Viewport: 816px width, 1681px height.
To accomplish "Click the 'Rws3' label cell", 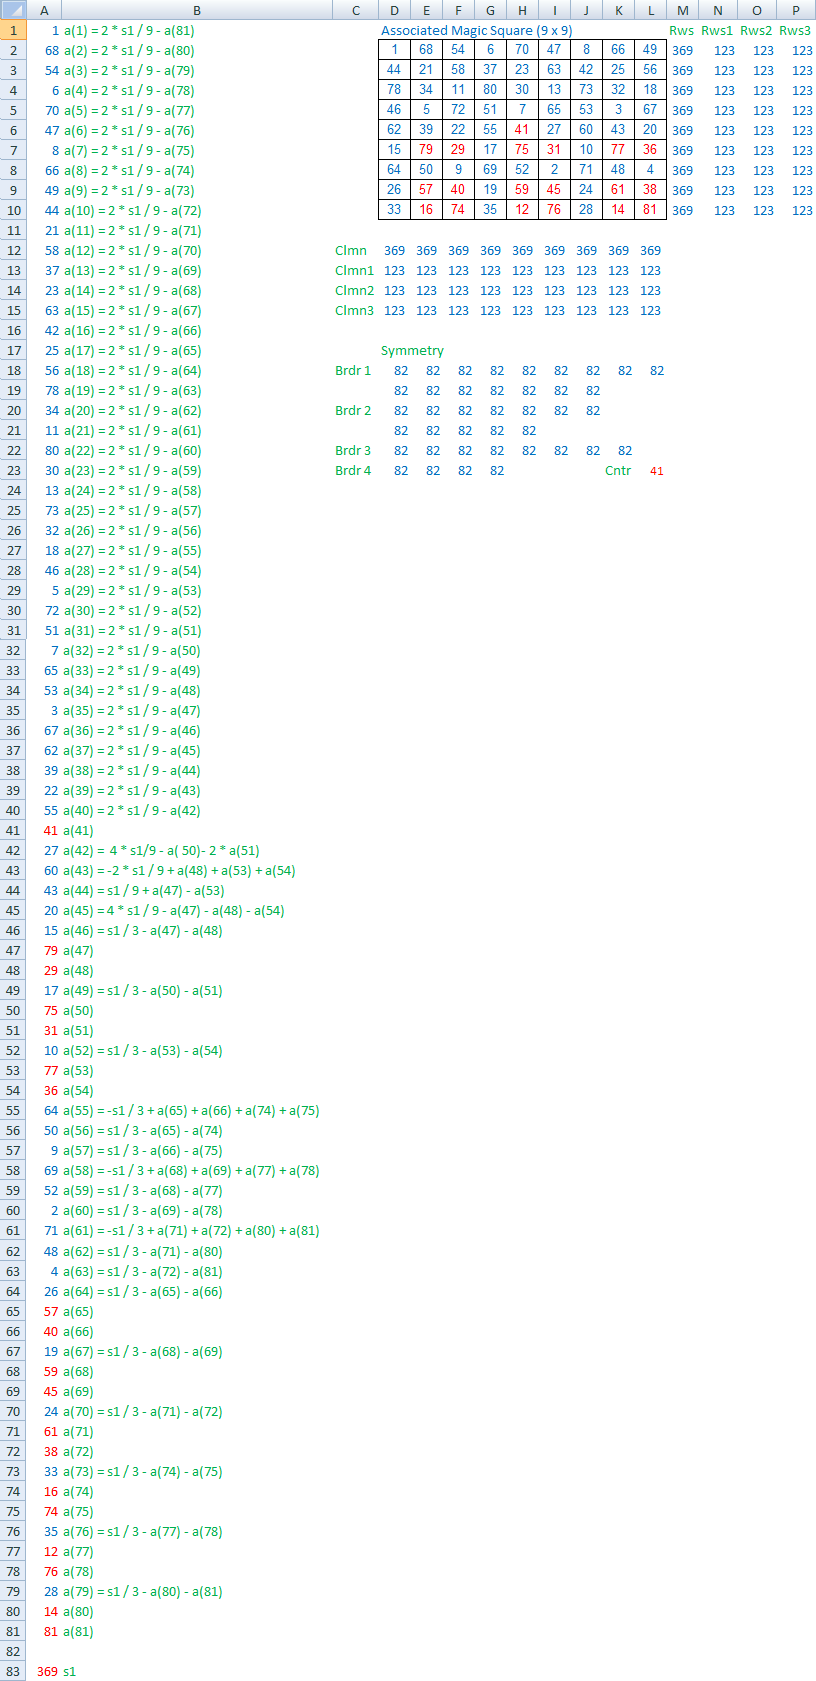I will pyautogui.click(x=795, y=30).
